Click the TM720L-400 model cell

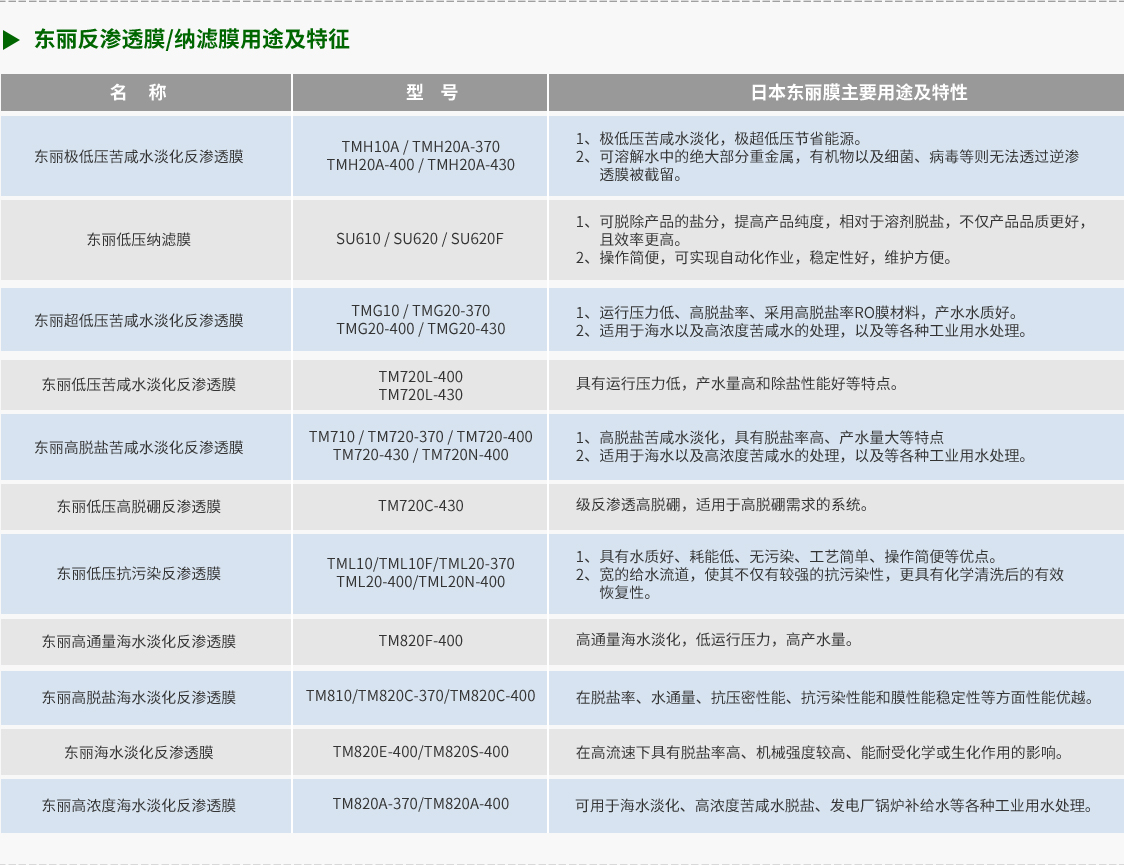[420, 385]
